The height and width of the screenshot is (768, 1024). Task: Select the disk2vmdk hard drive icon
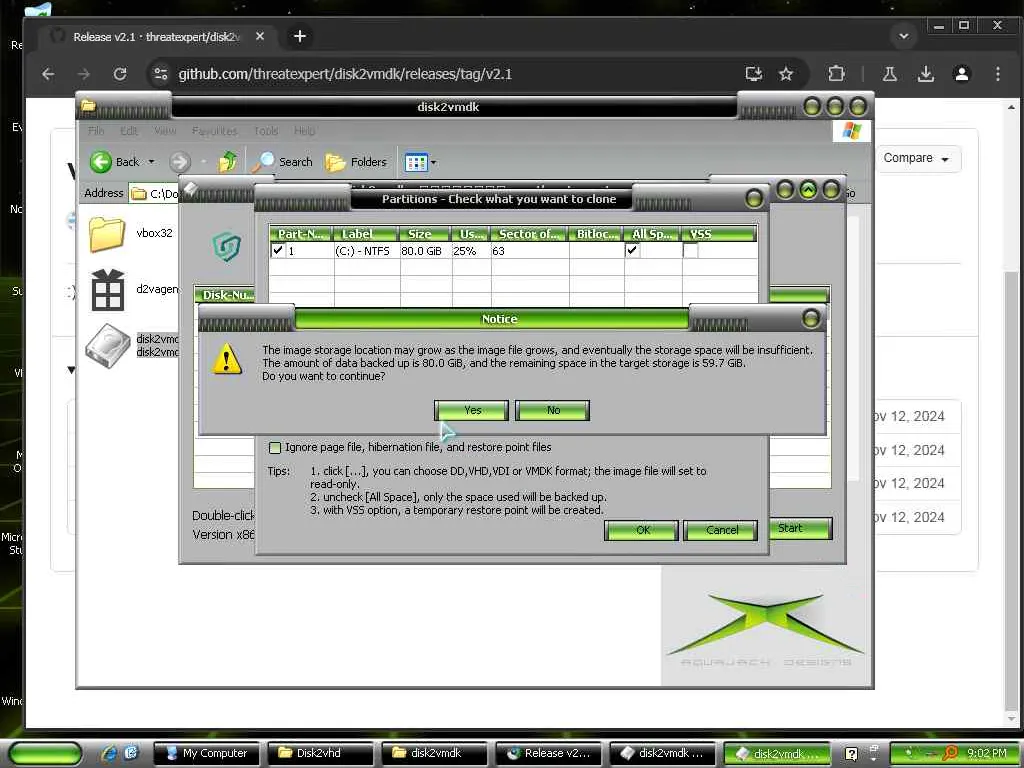pyautogui.click(x=108, y=345)
